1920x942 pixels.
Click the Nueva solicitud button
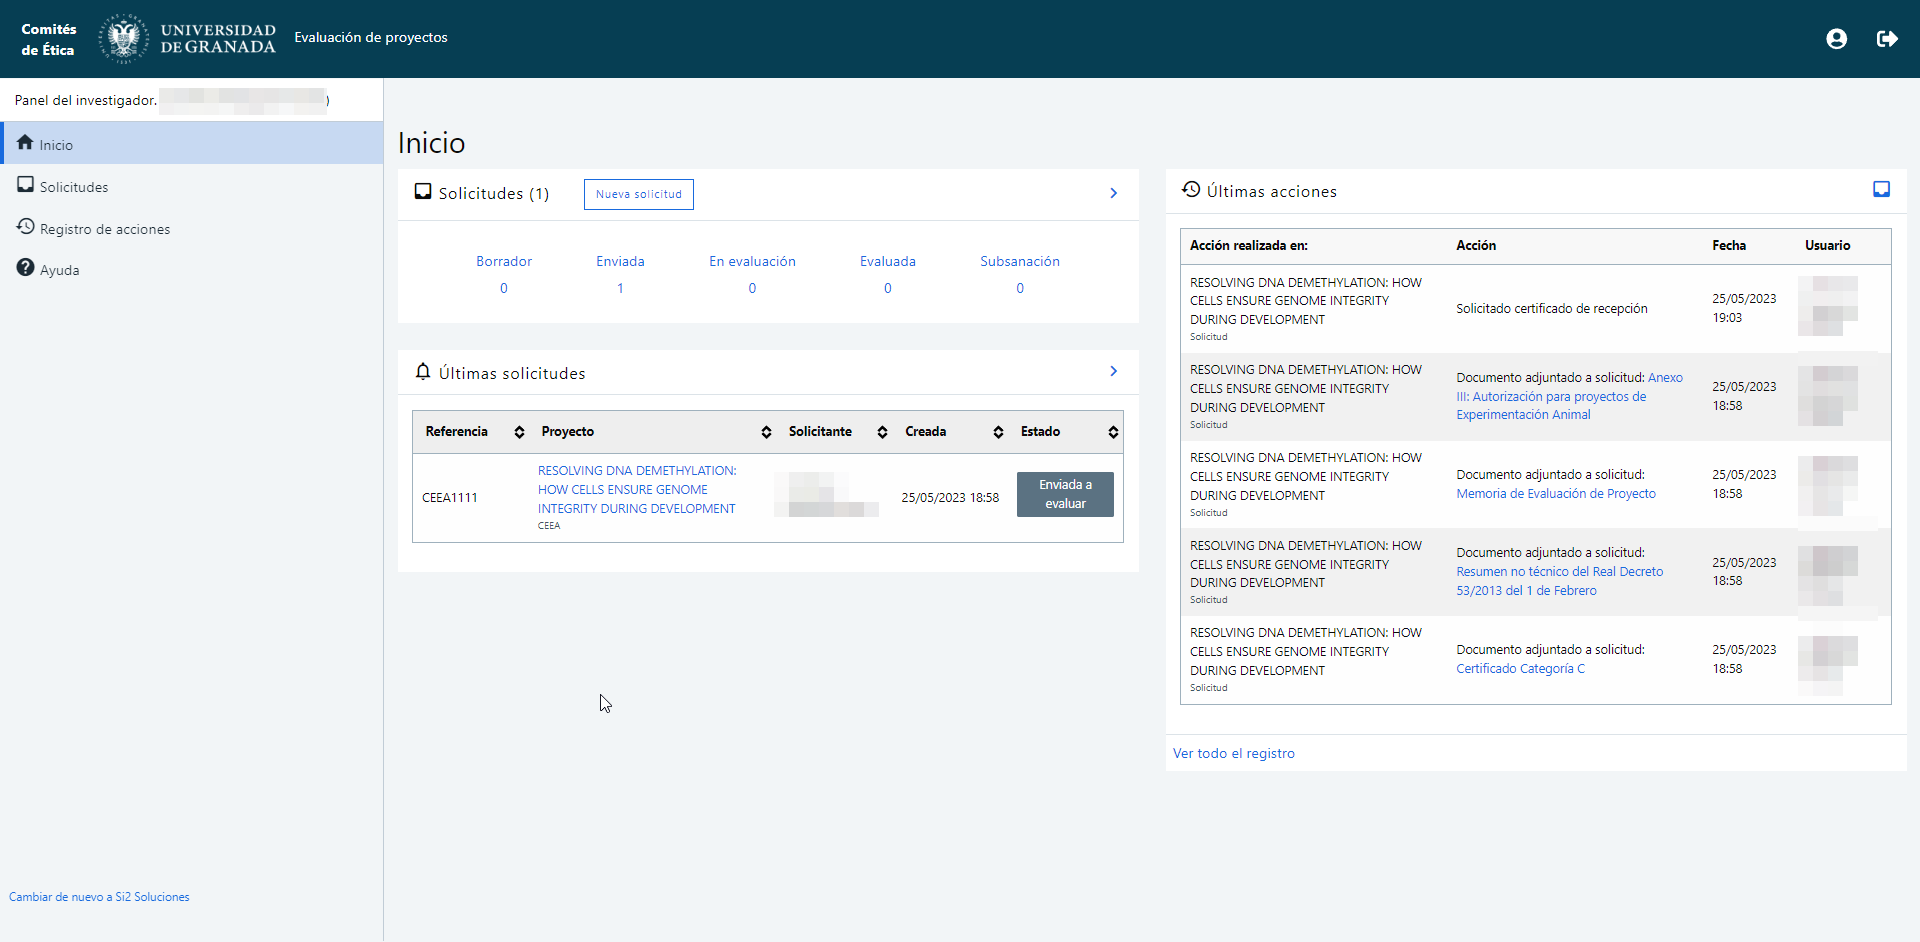[x=638, y=194]
